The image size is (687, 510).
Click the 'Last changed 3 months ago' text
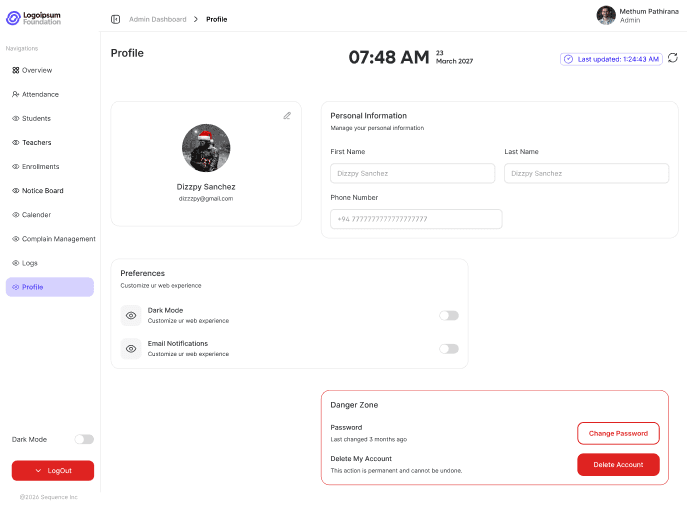(x=368, y=439)
